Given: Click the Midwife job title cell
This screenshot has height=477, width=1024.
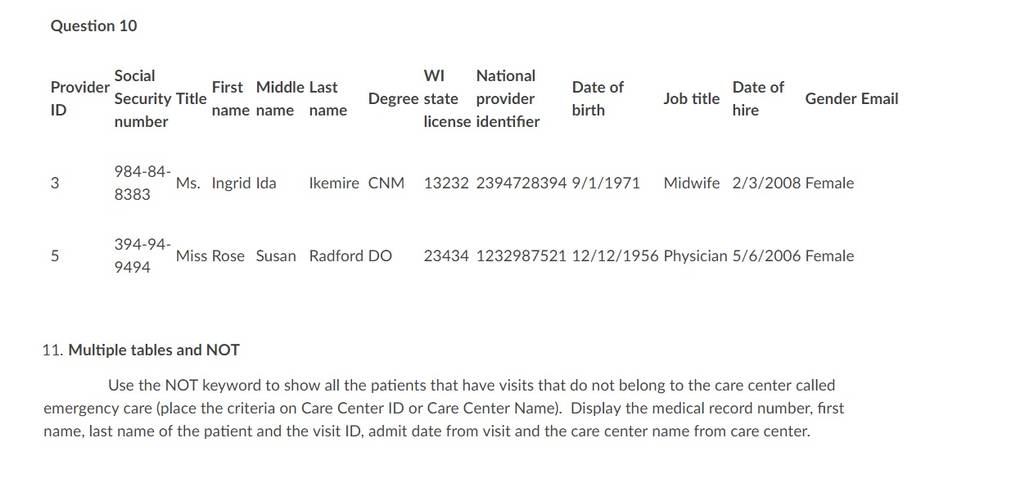Looking at the screenshot, I should click(x=692, y=183).
